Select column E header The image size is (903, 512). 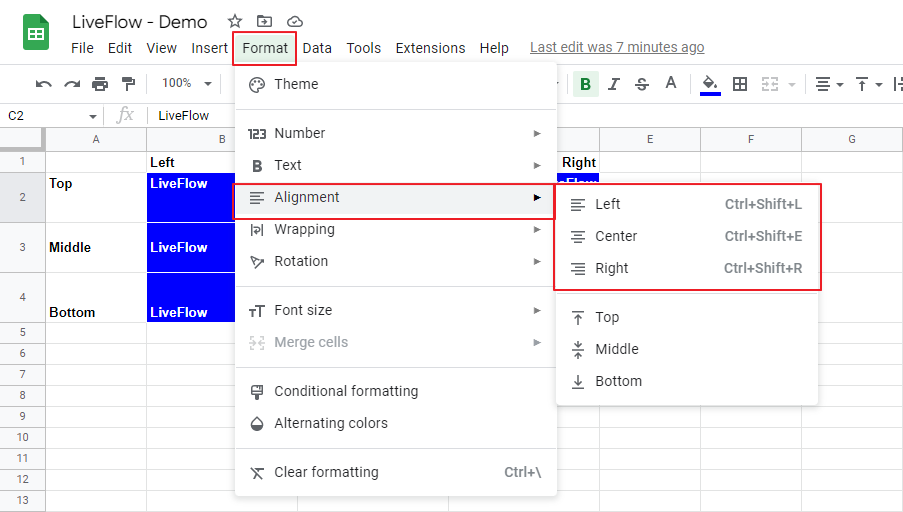650,139
